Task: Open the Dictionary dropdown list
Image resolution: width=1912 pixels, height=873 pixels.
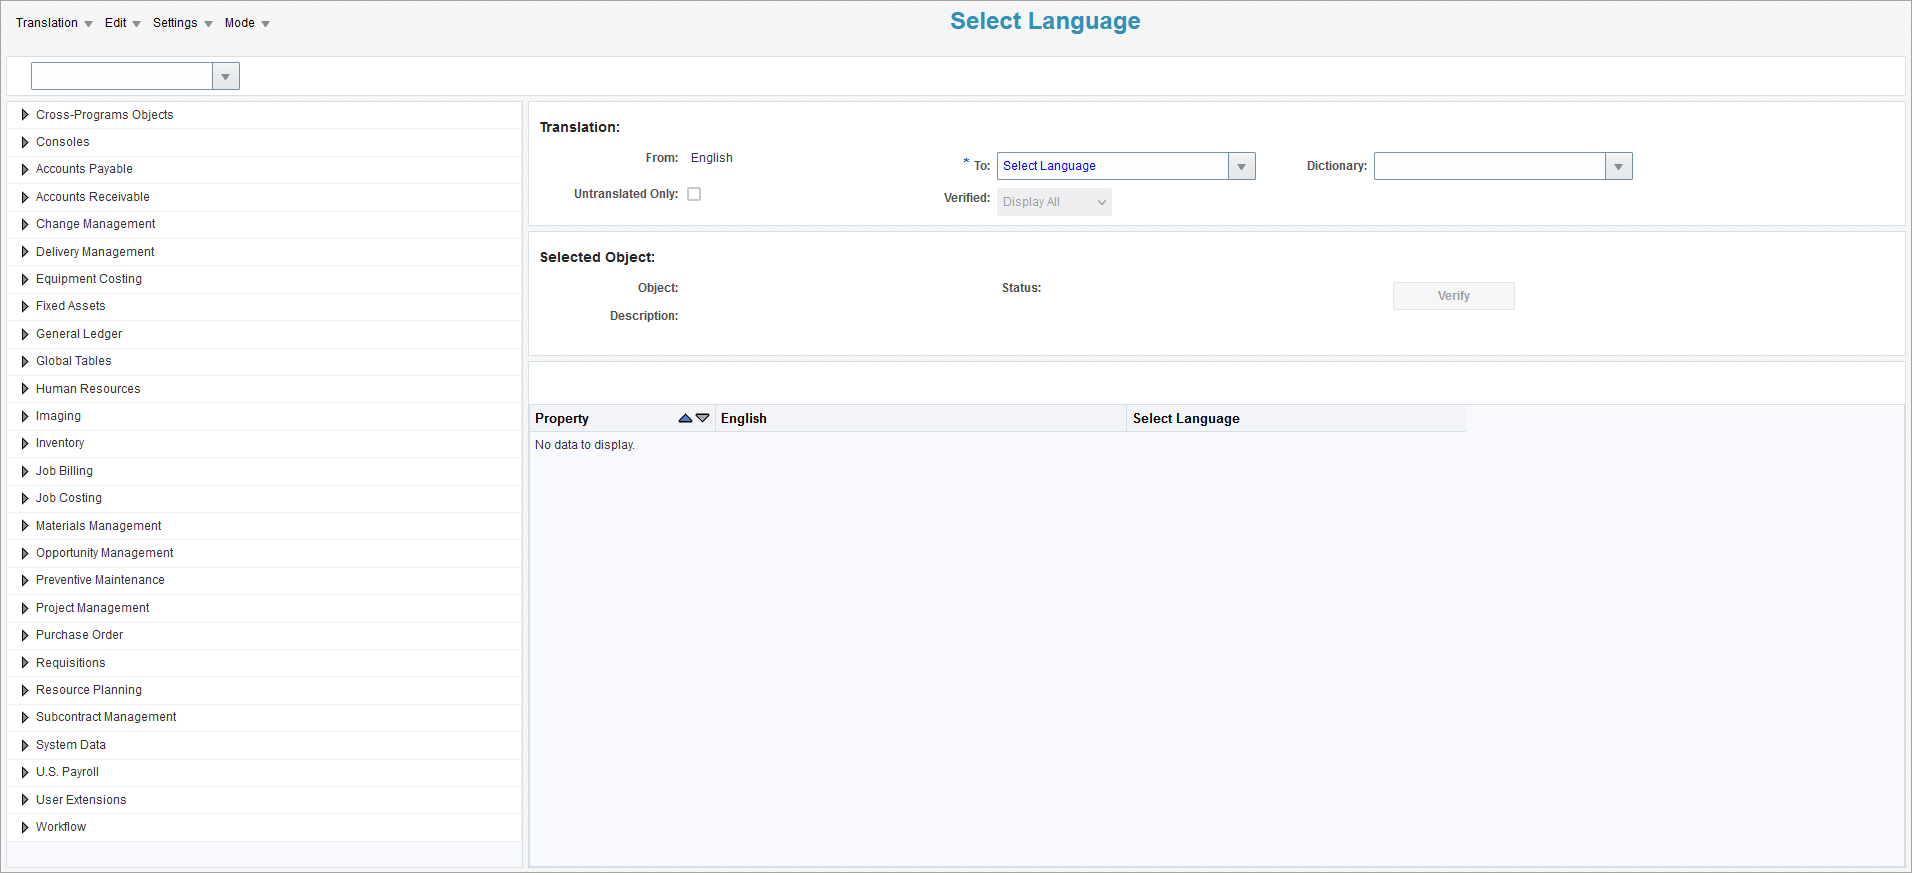Action: (x=1618, y=166)
